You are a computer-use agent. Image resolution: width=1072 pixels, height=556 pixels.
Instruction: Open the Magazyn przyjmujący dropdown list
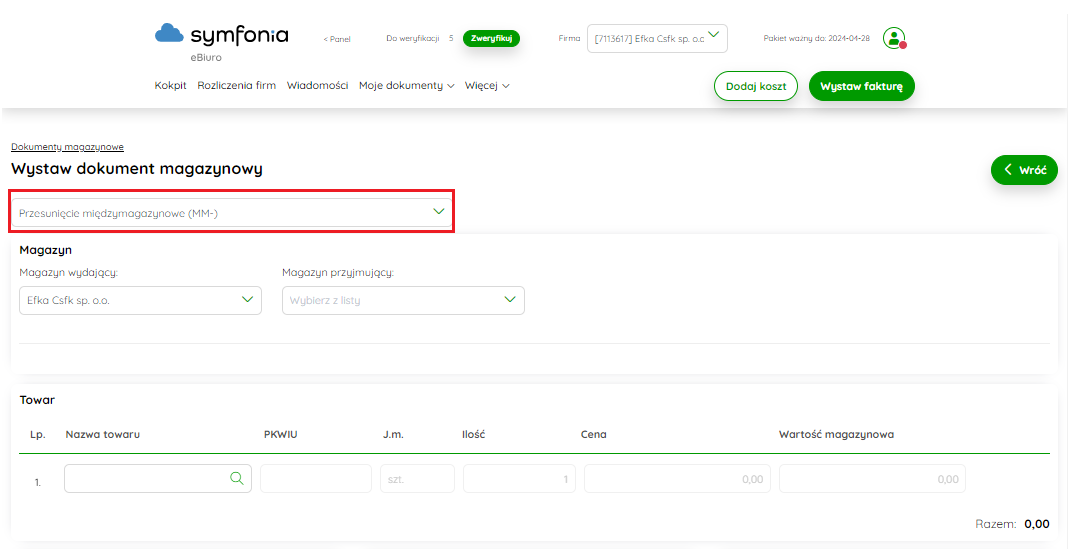[x=403, y=300]
